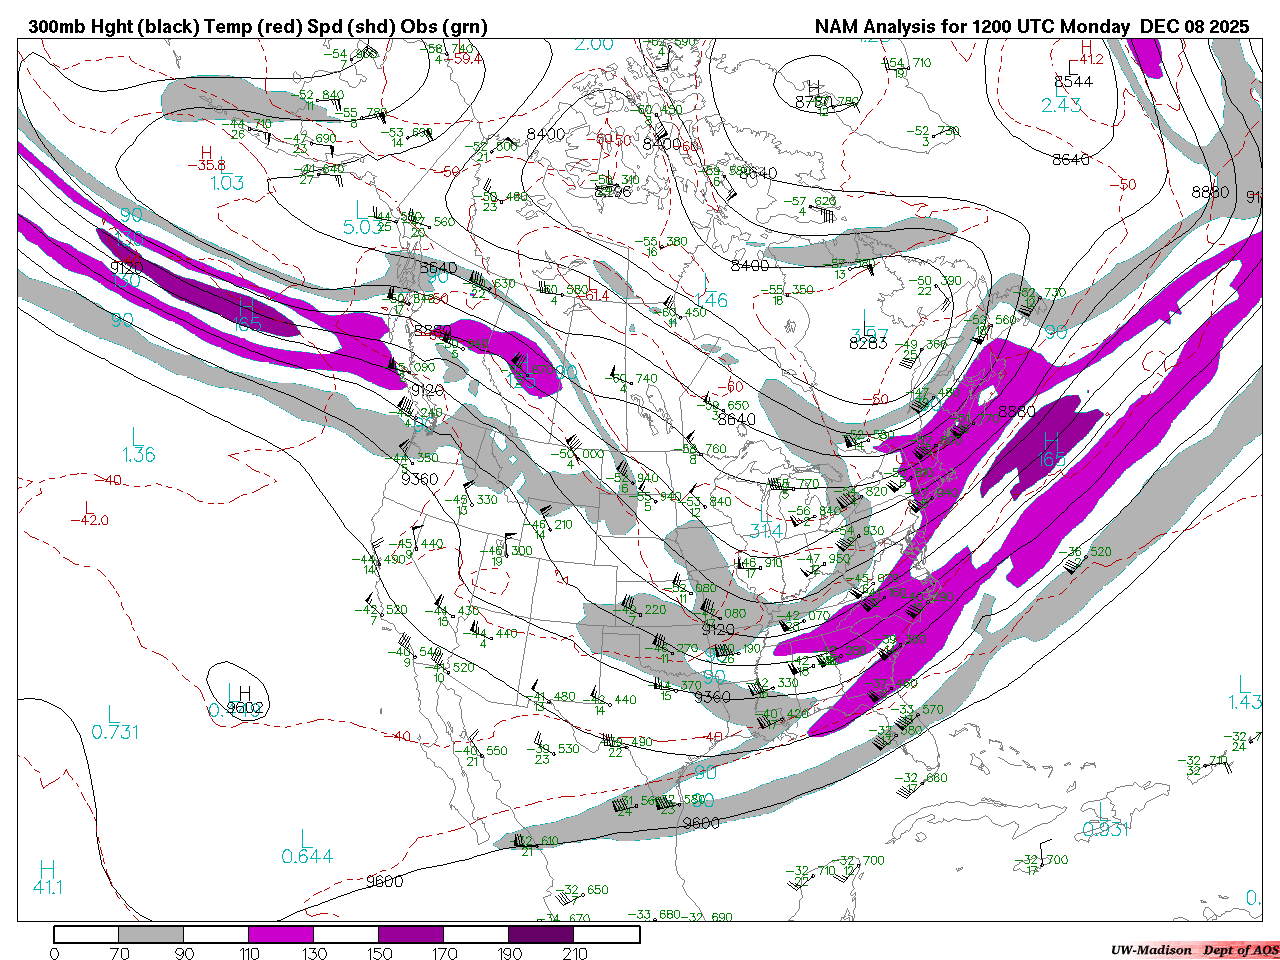Select the cyan "146" low value
This screenshot has width=1280, height=960.
711,300
